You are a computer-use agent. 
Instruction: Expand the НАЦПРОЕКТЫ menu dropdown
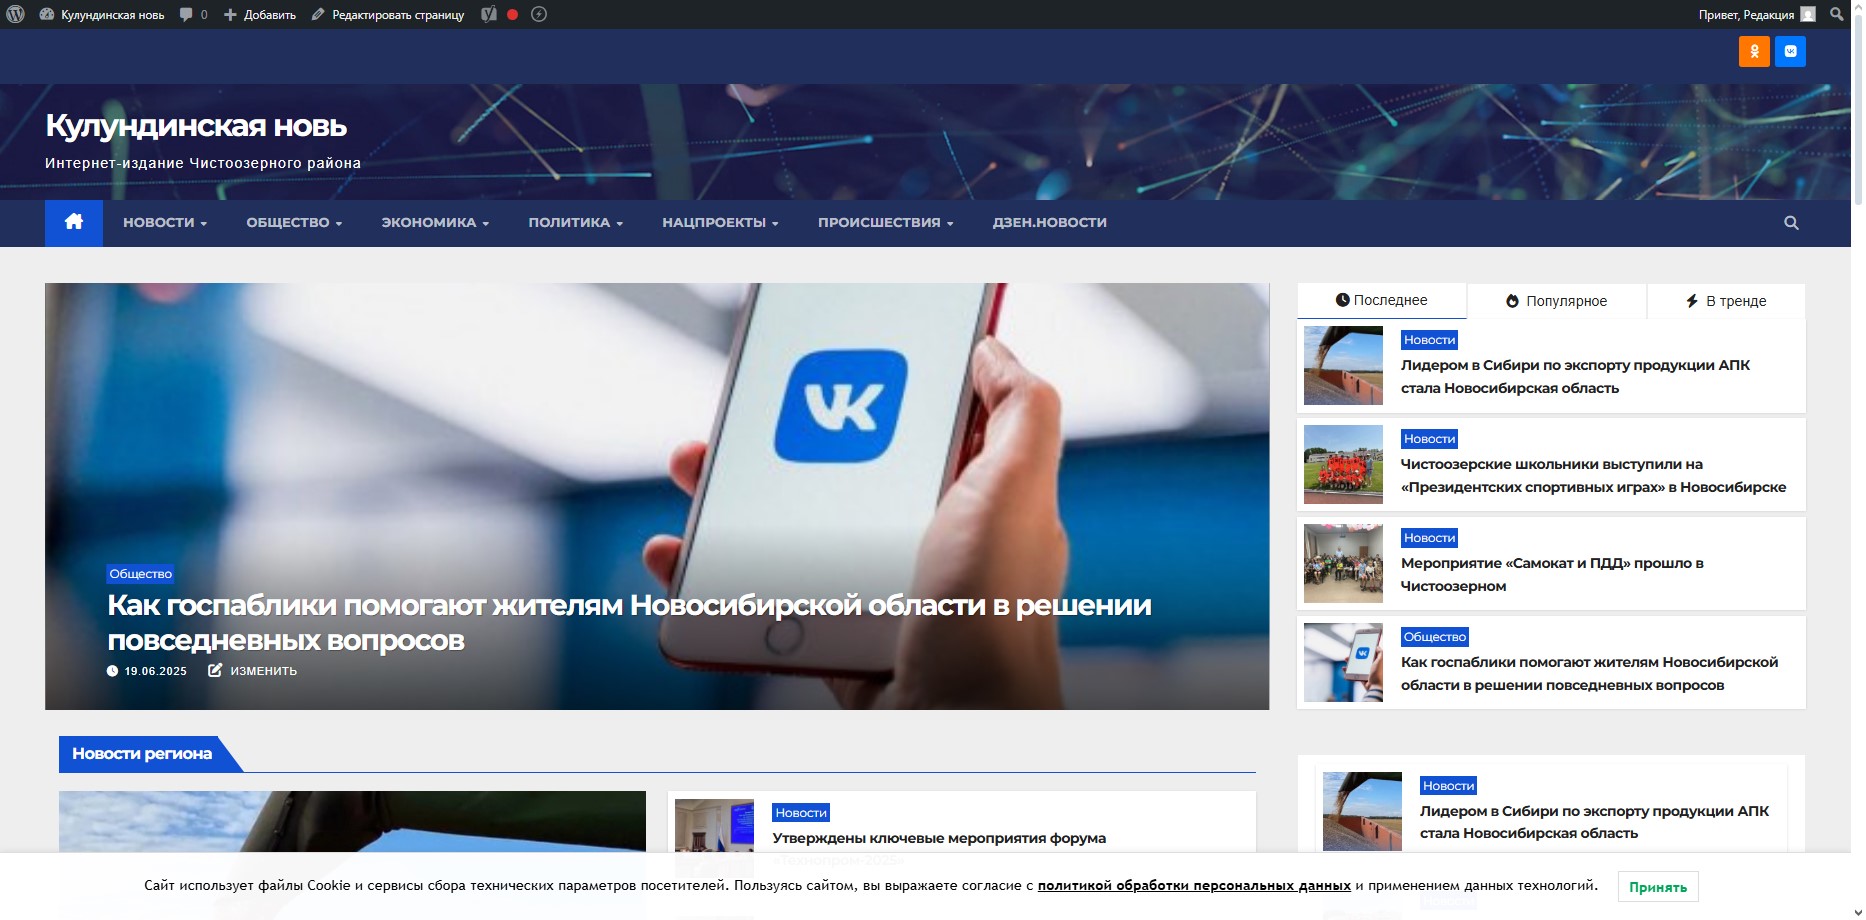tap(720, 223)
